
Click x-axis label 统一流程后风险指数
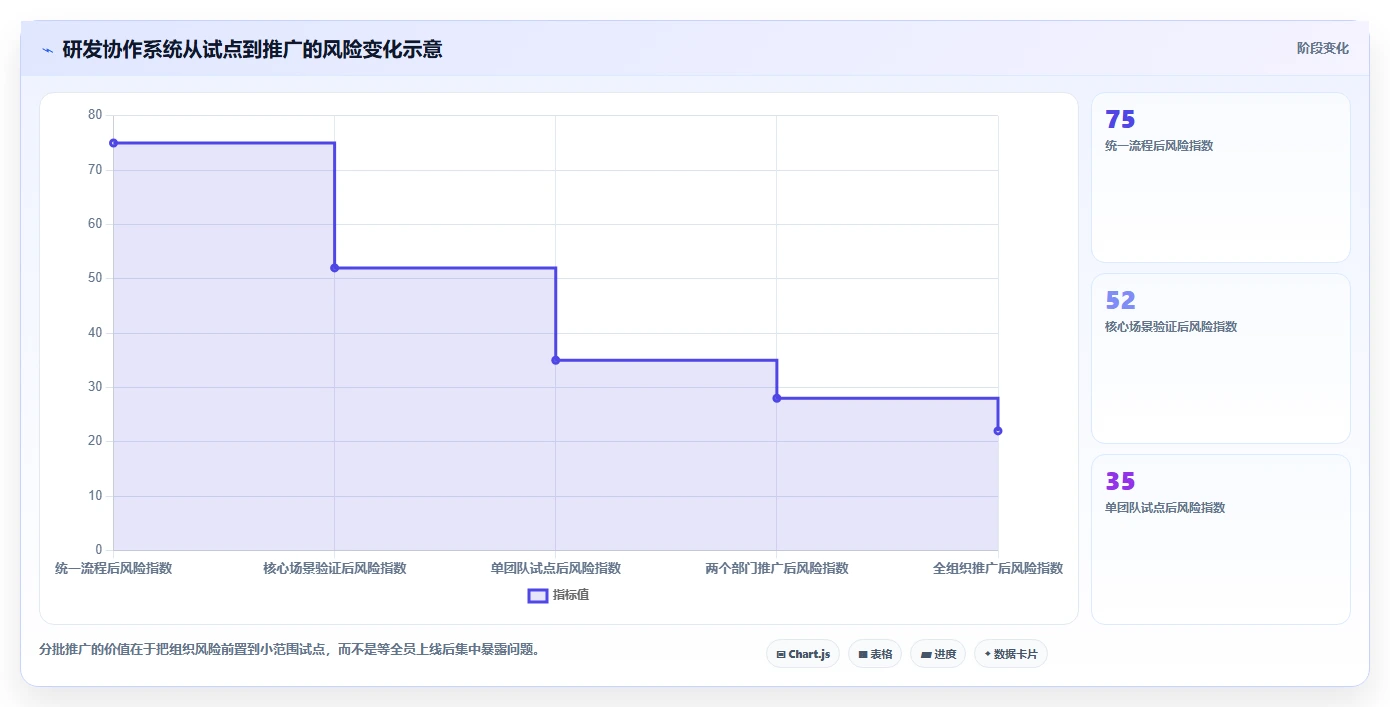(113, 568)
